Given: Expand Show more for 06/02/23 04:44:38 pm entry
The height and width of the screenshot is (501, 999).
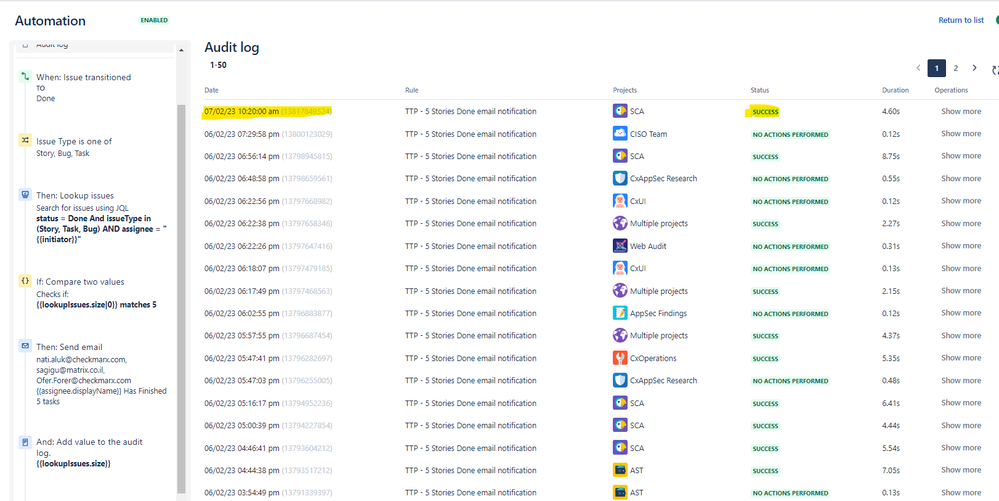Looking at the screenshot, I should 961,470.
